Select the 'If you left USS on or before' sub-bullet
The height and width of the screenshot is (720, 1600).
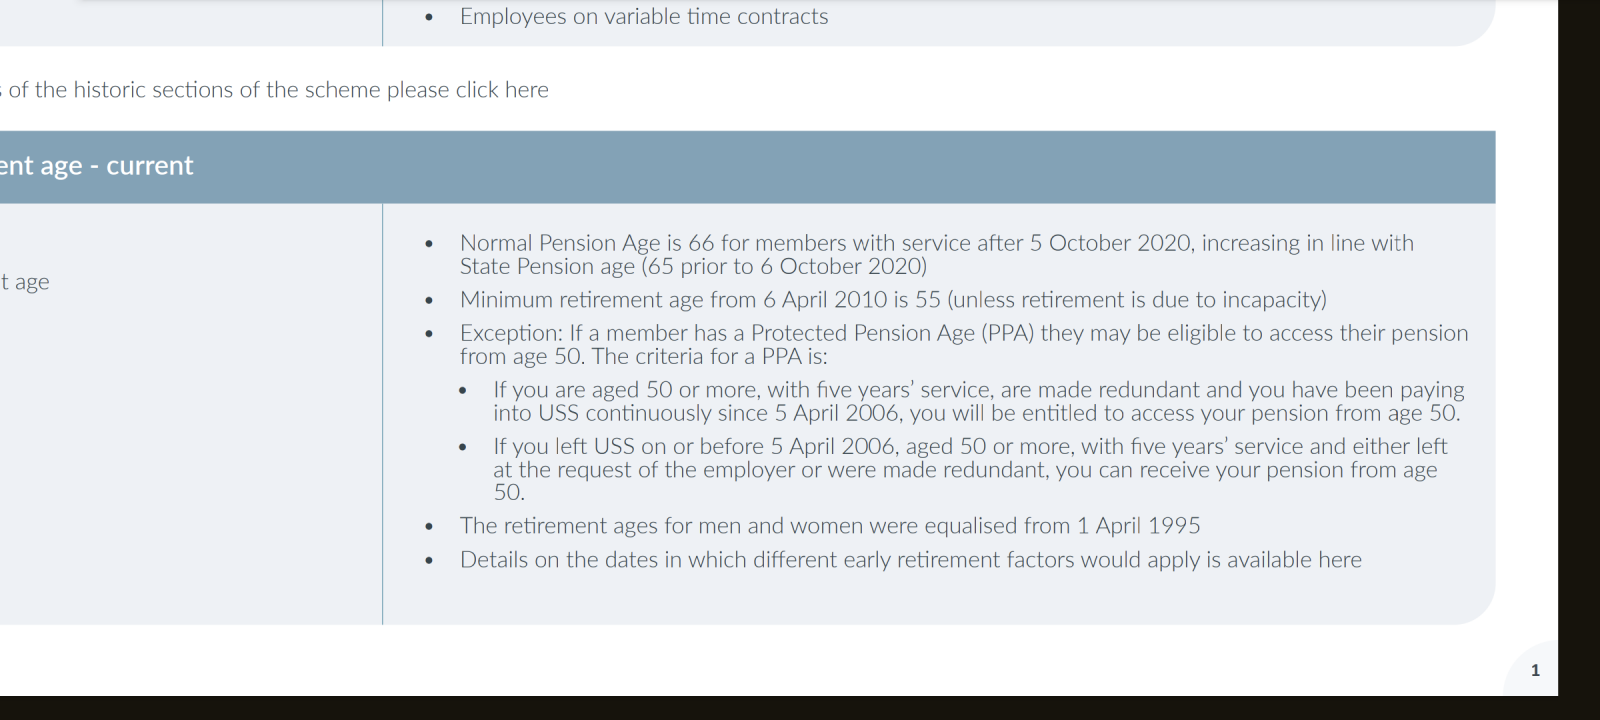970,469
